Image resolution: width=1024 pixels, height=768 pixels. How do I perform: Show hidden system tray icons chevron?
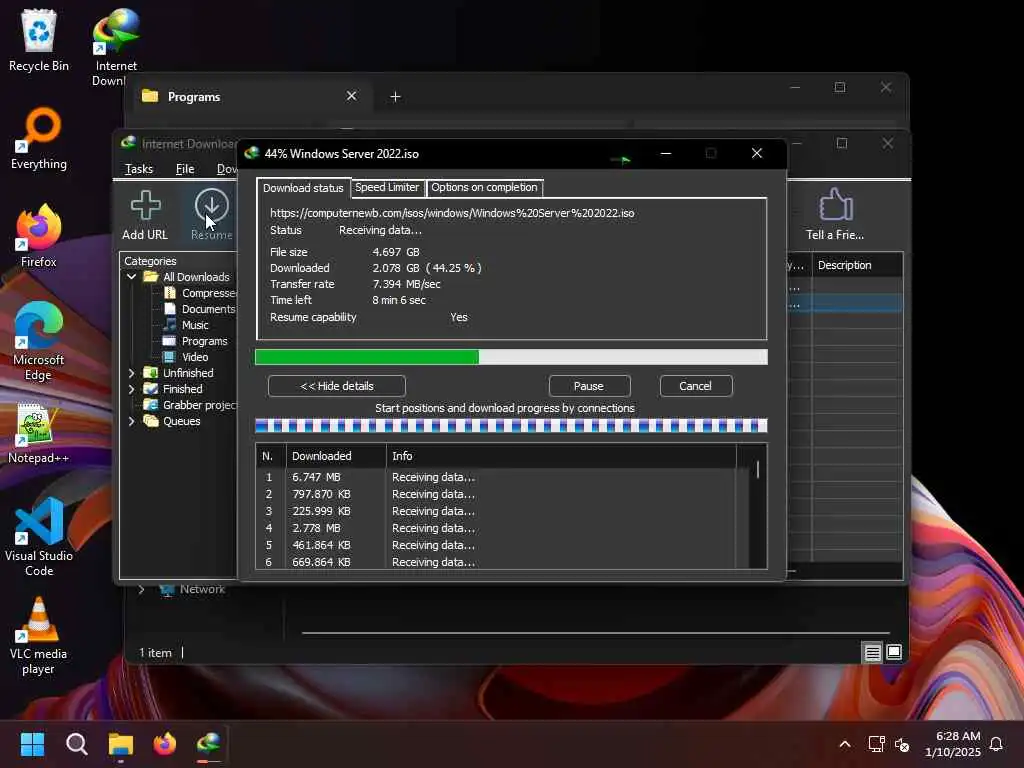[x=844, y=744]
